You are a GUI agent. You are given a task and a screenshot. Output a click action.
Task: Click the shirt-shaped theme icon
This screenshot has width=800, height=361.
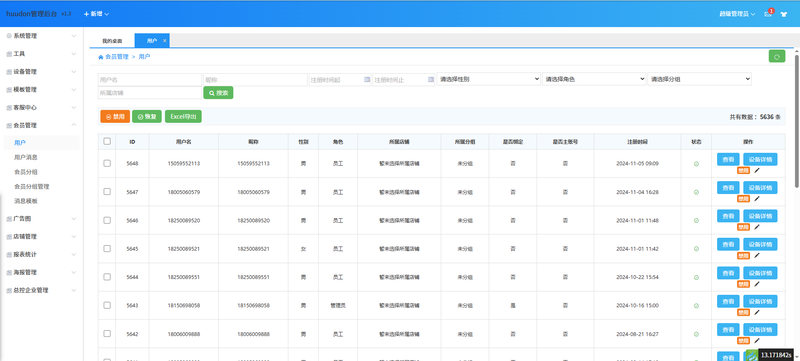(x=784, y=14)
